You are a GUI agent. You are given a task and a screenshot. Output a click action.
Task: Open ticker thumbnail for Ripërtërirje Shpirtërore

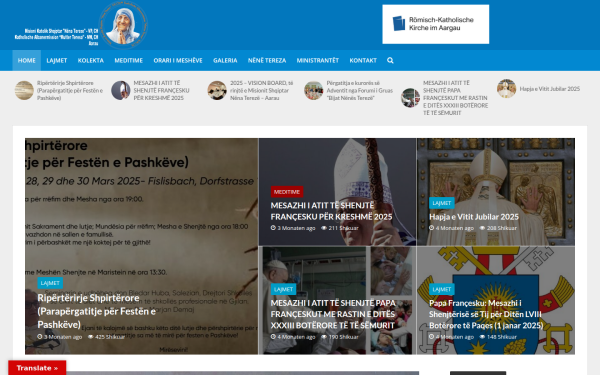point(24,90)
